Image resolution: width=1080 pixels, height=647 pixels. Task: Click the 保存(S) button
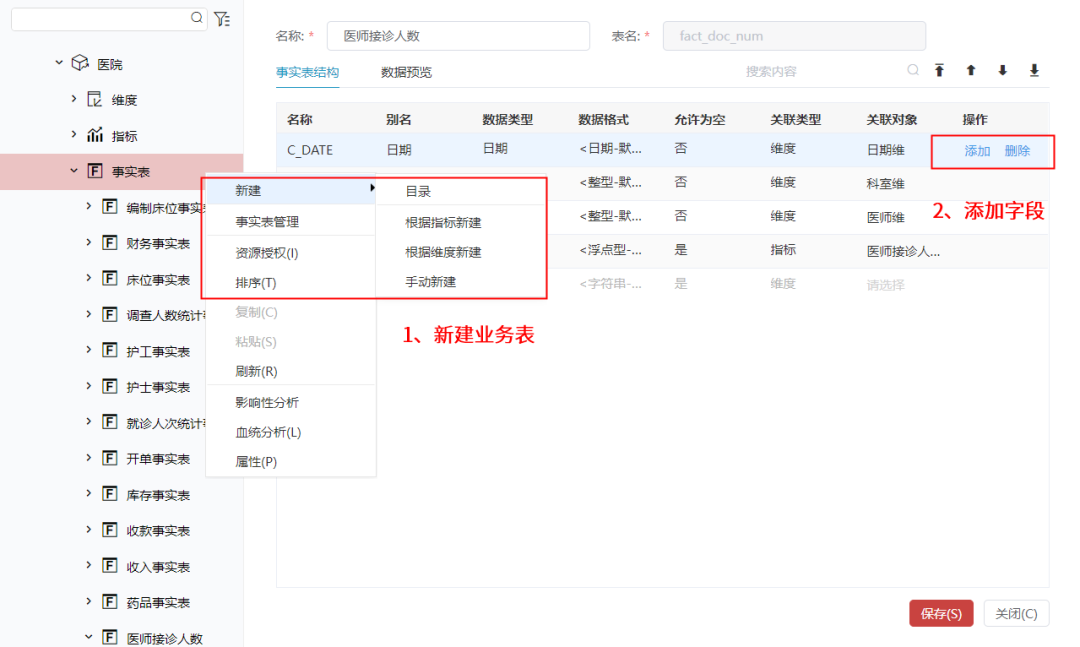941,613
